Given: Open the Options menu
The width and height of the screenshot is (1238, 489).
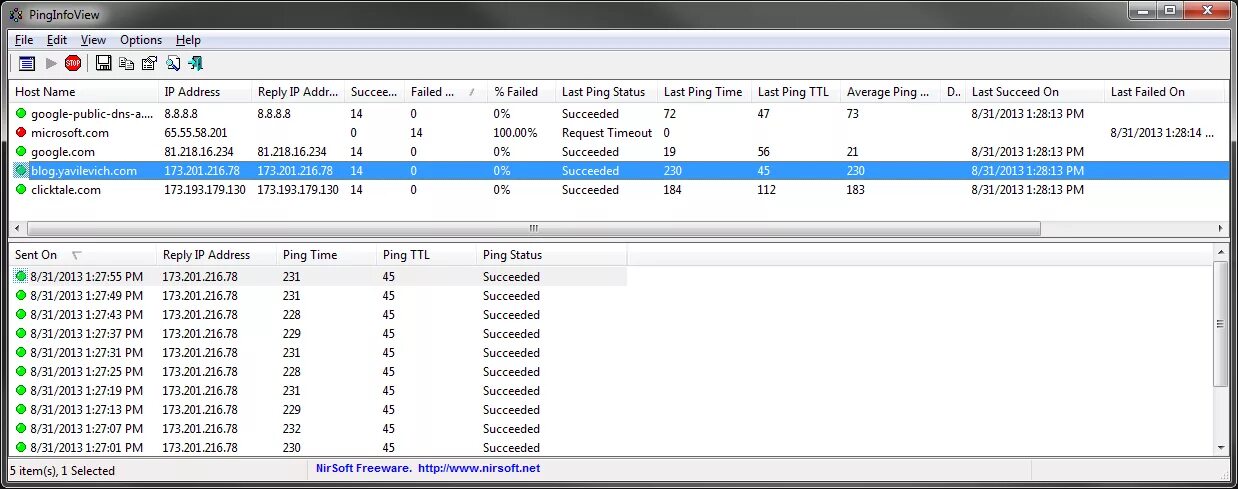Looking at the screenshot, I should click(x=141, y=40).
